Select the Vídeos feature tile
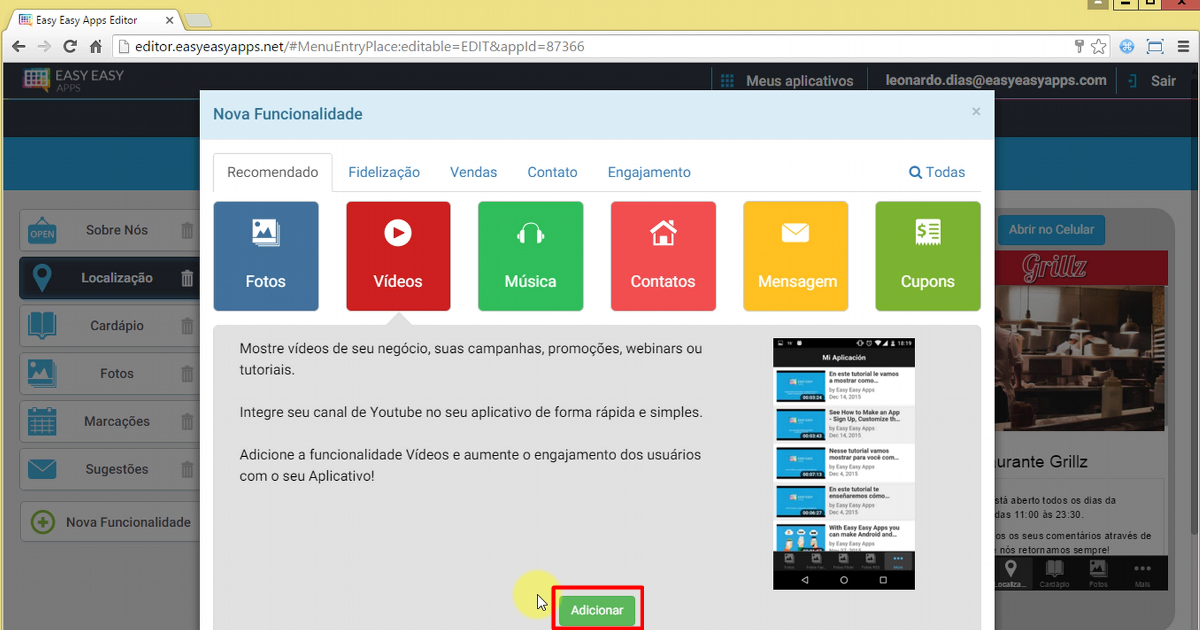1200x630 pixels. pyautogui.click(x=398, y=255)
